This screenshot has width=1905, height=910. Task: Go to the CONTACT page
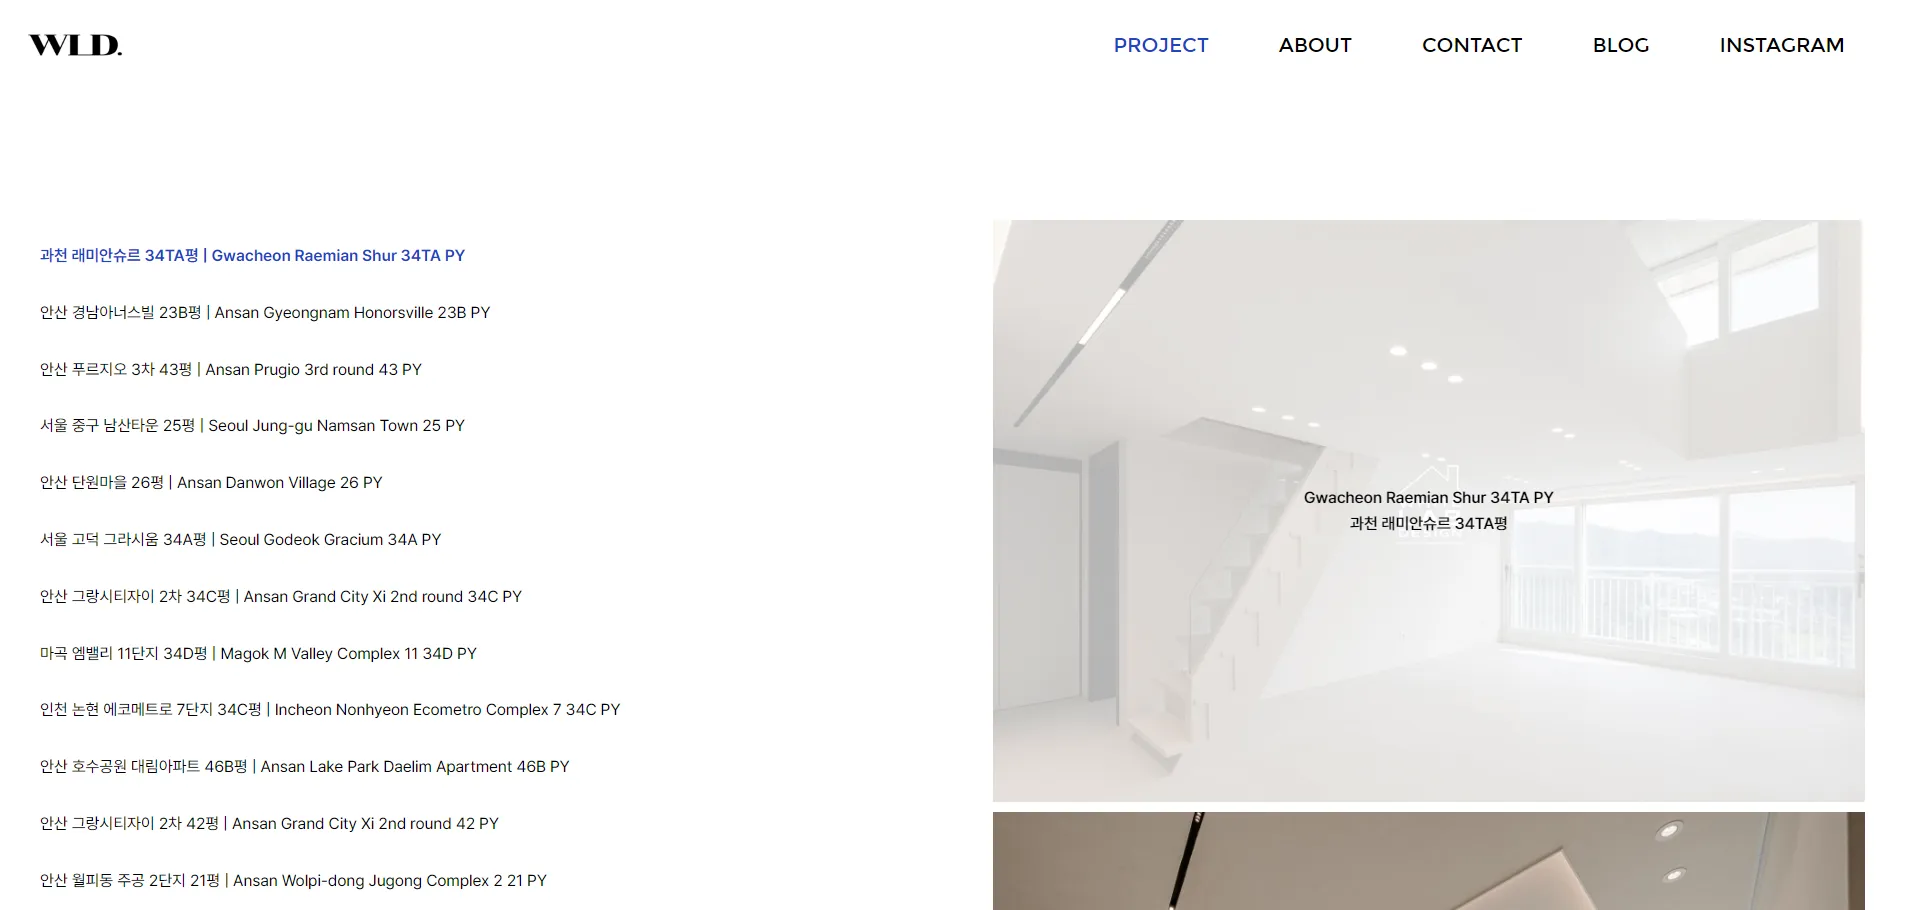pos(1472,45)
